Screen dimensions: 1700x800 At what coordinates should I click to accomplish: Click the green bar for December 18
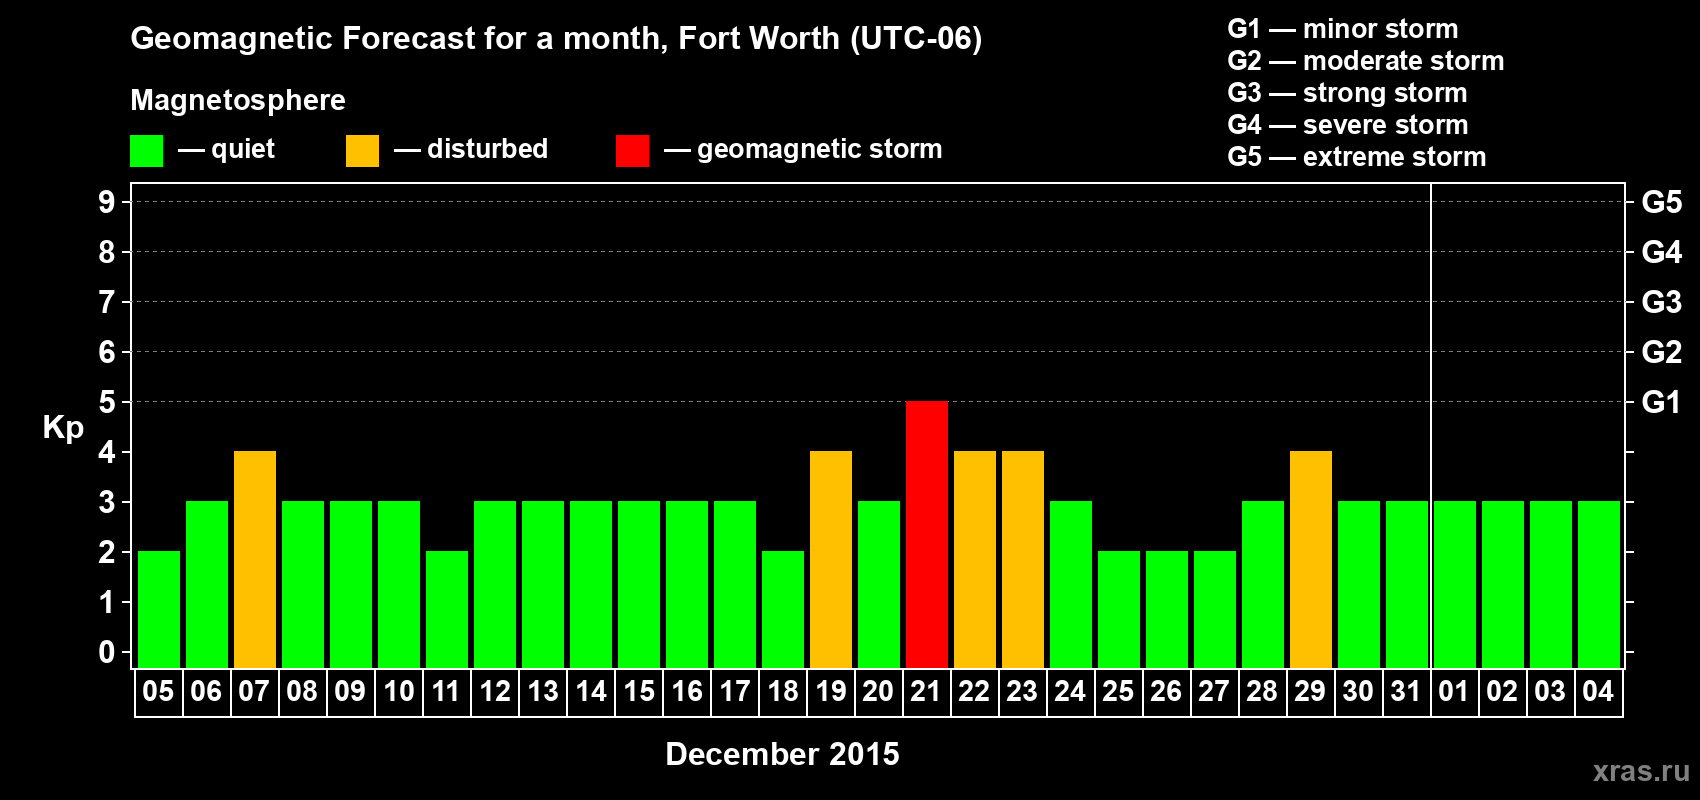click(x=783, y=609)
